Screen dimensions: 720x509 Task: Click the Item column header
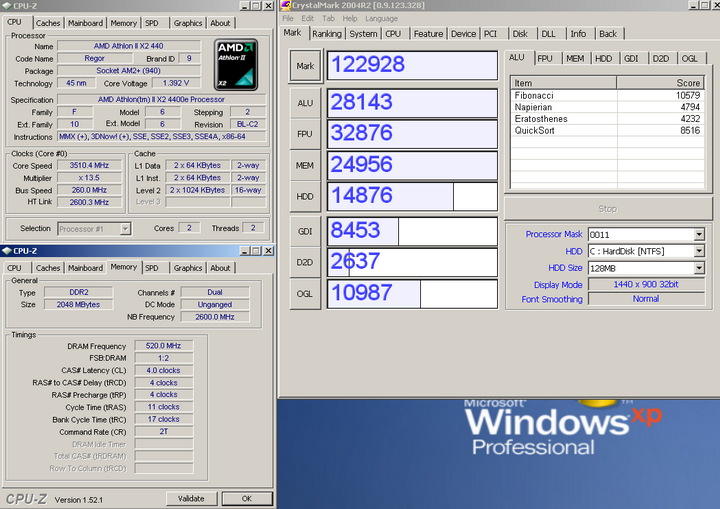563,83
